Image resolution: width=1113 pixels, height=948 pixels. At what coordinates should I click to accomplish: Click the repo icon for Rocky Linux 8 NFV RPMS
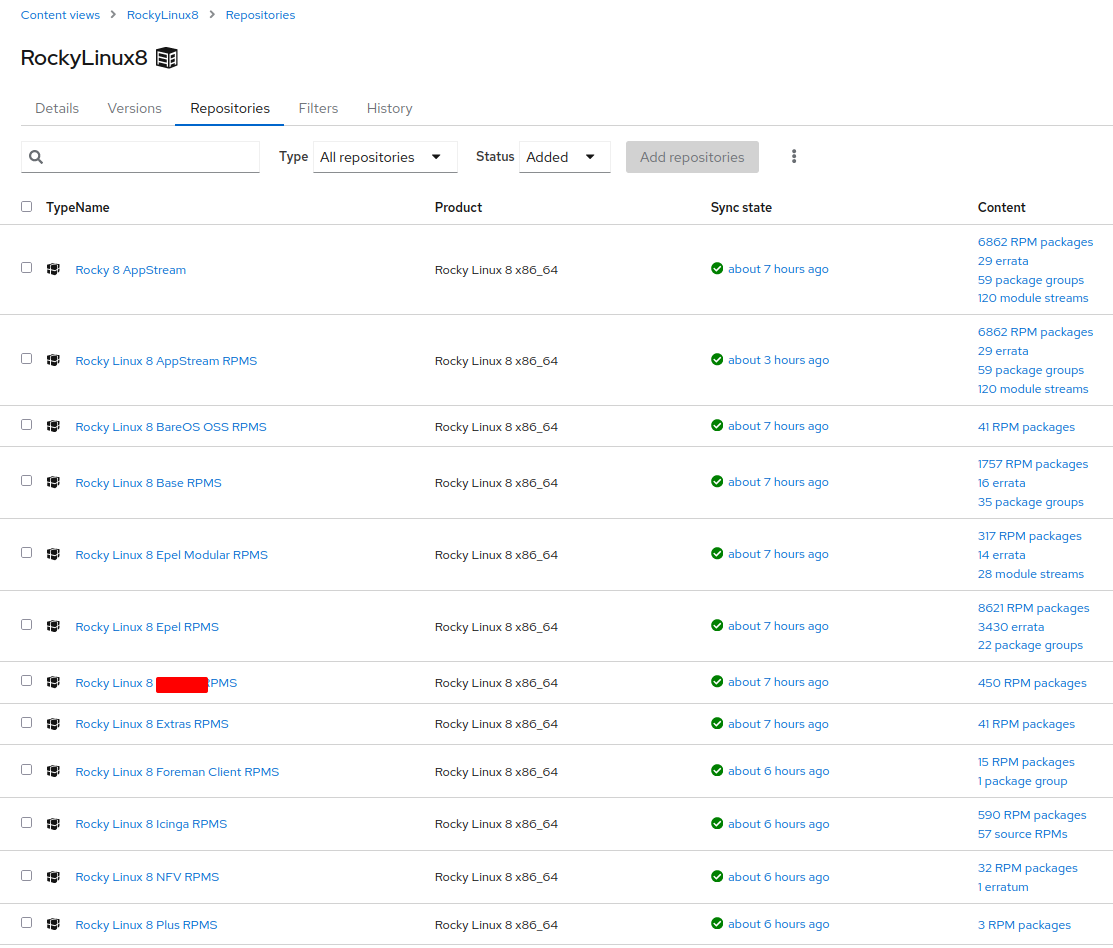point(53,877)
